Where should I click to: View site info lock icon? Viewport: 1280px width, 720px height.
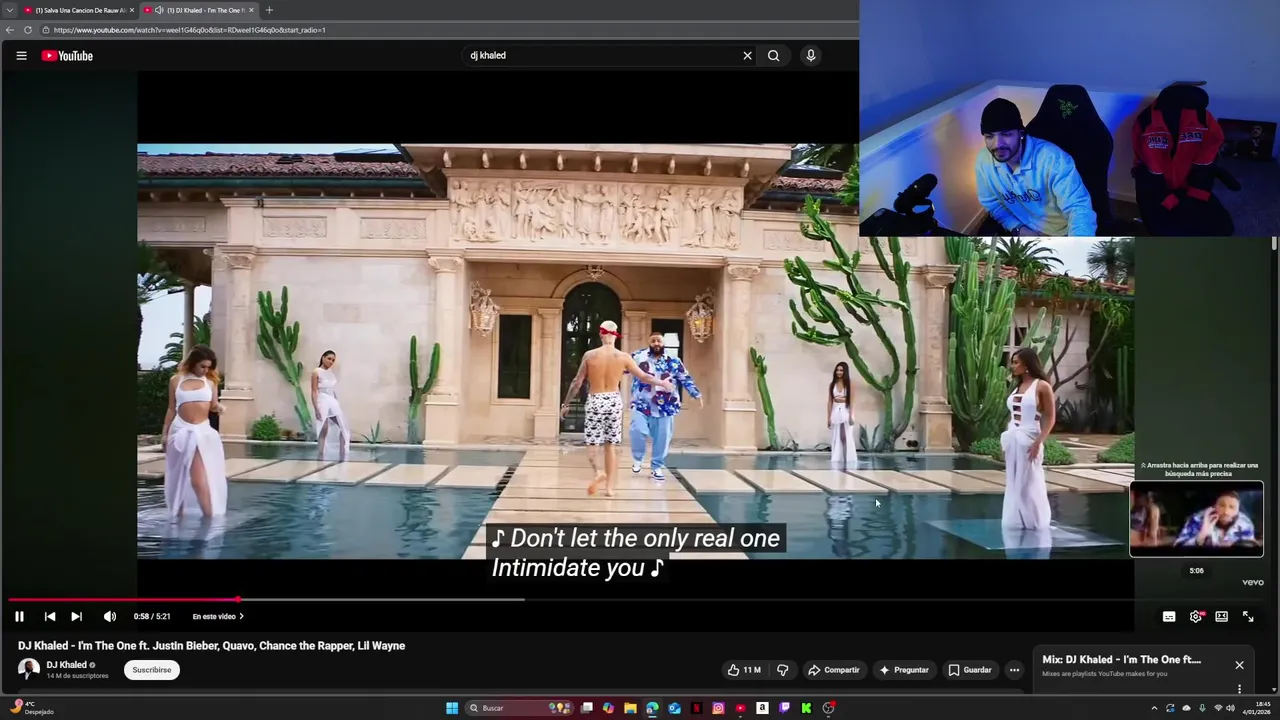click(x=46, y=30)
